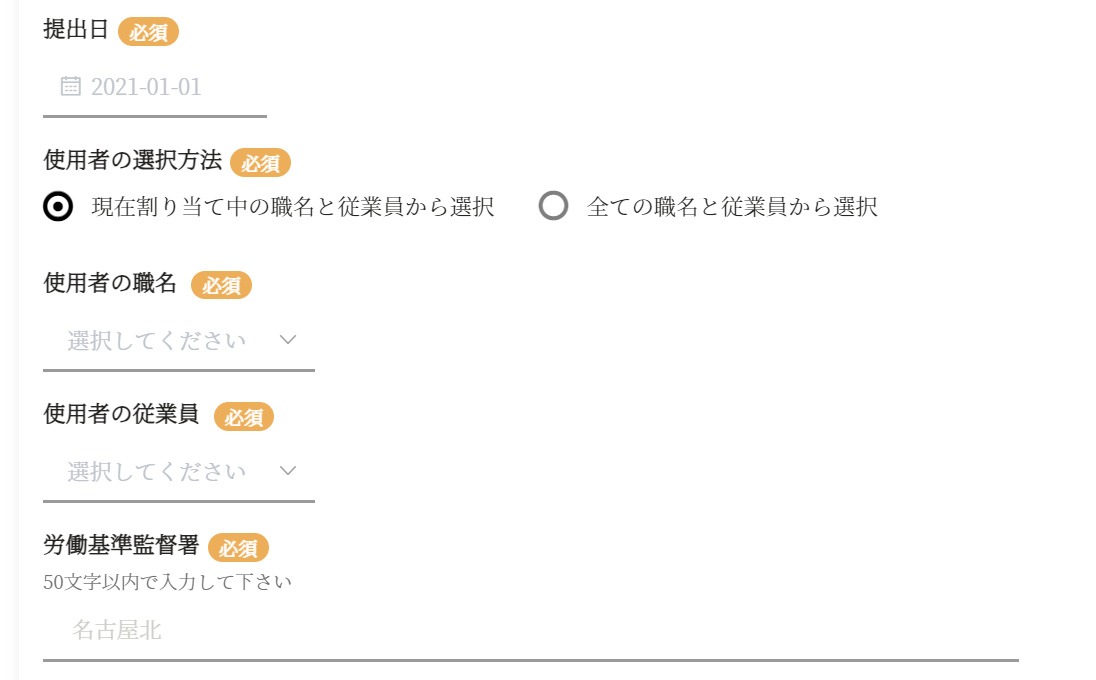Click the 必須 badge beside 労働基準監督署
The image size is (1096, 680).
238,548
